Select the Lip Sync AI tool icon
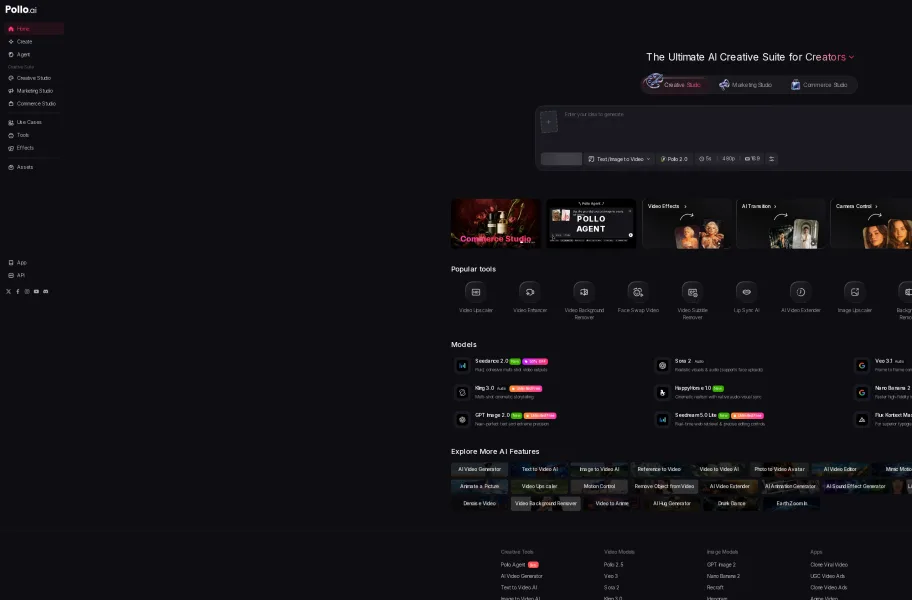Image resolution: width=912 pixels, height=600 pixels. (x=746, y=292)
